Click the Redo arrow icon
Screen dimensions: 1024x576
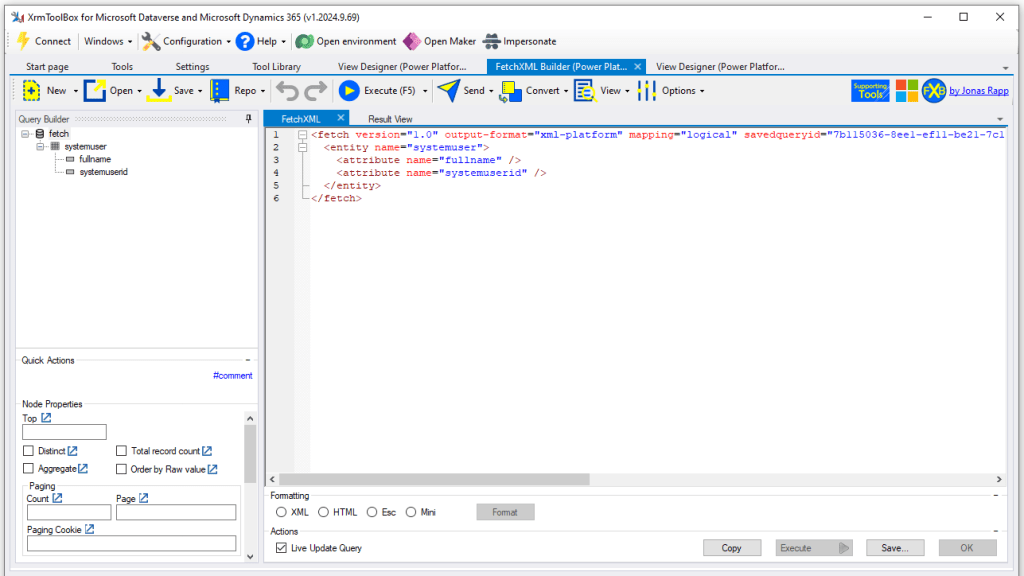click(x=316, y=91)
